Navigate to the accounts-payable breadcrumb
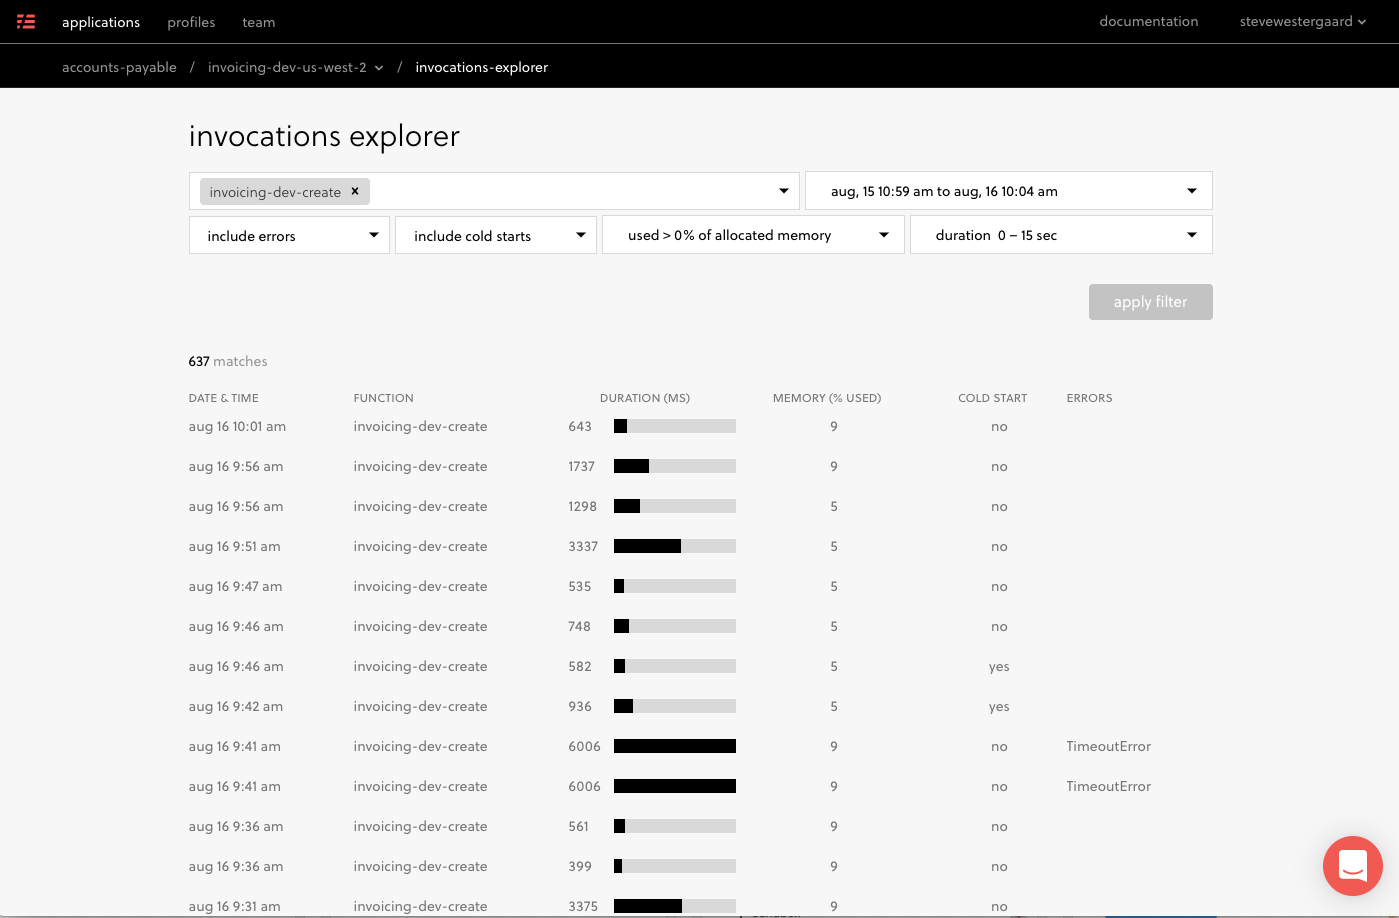 [x=119, y=67]
